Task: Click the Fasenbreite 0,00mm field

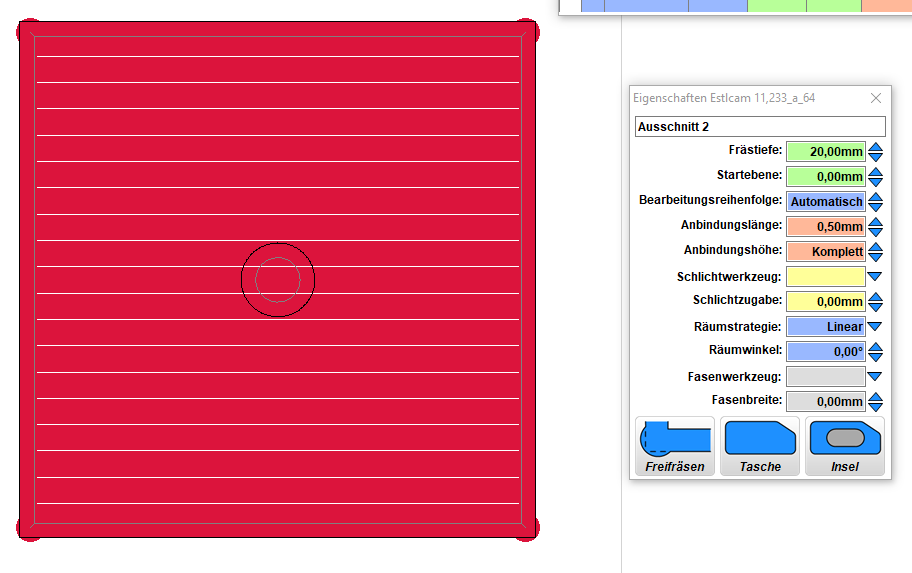Action: click(825, 401)
